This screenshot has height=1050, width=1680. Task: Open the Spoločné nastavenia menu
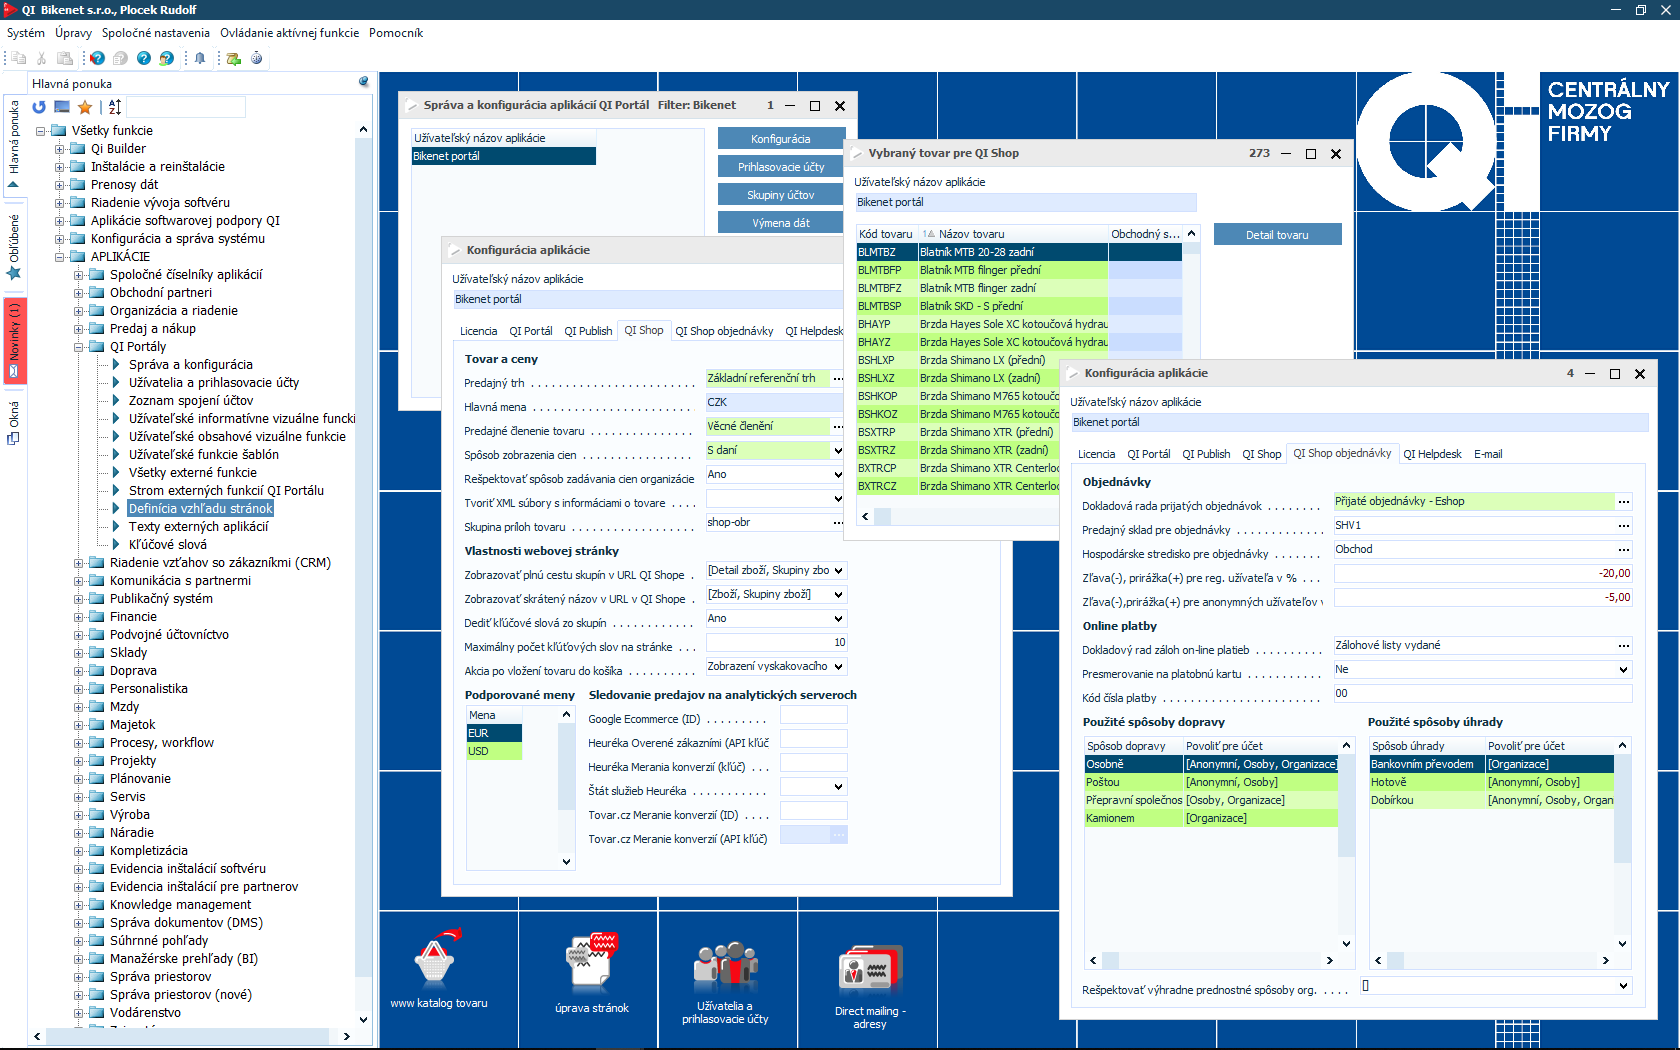coord(155,33)
